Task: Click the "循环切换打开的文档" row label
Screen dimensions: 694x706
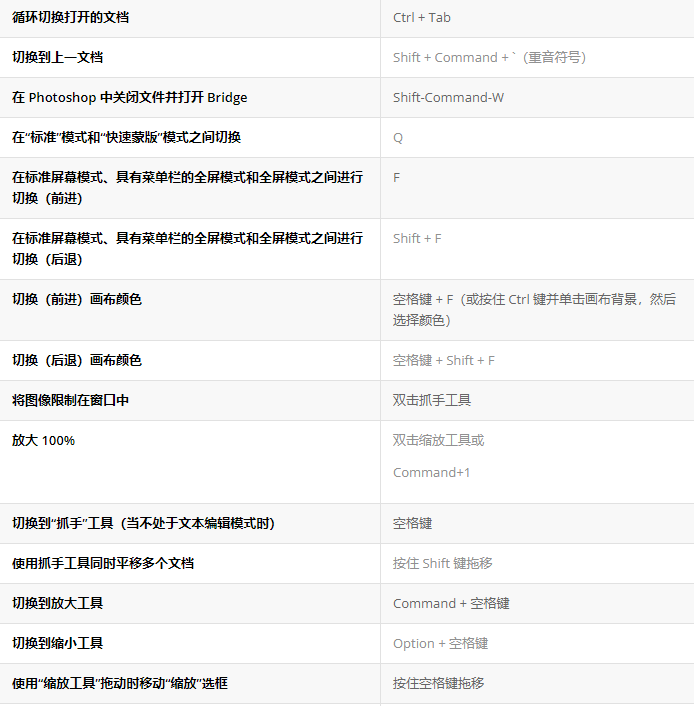Action: (70, 17)
